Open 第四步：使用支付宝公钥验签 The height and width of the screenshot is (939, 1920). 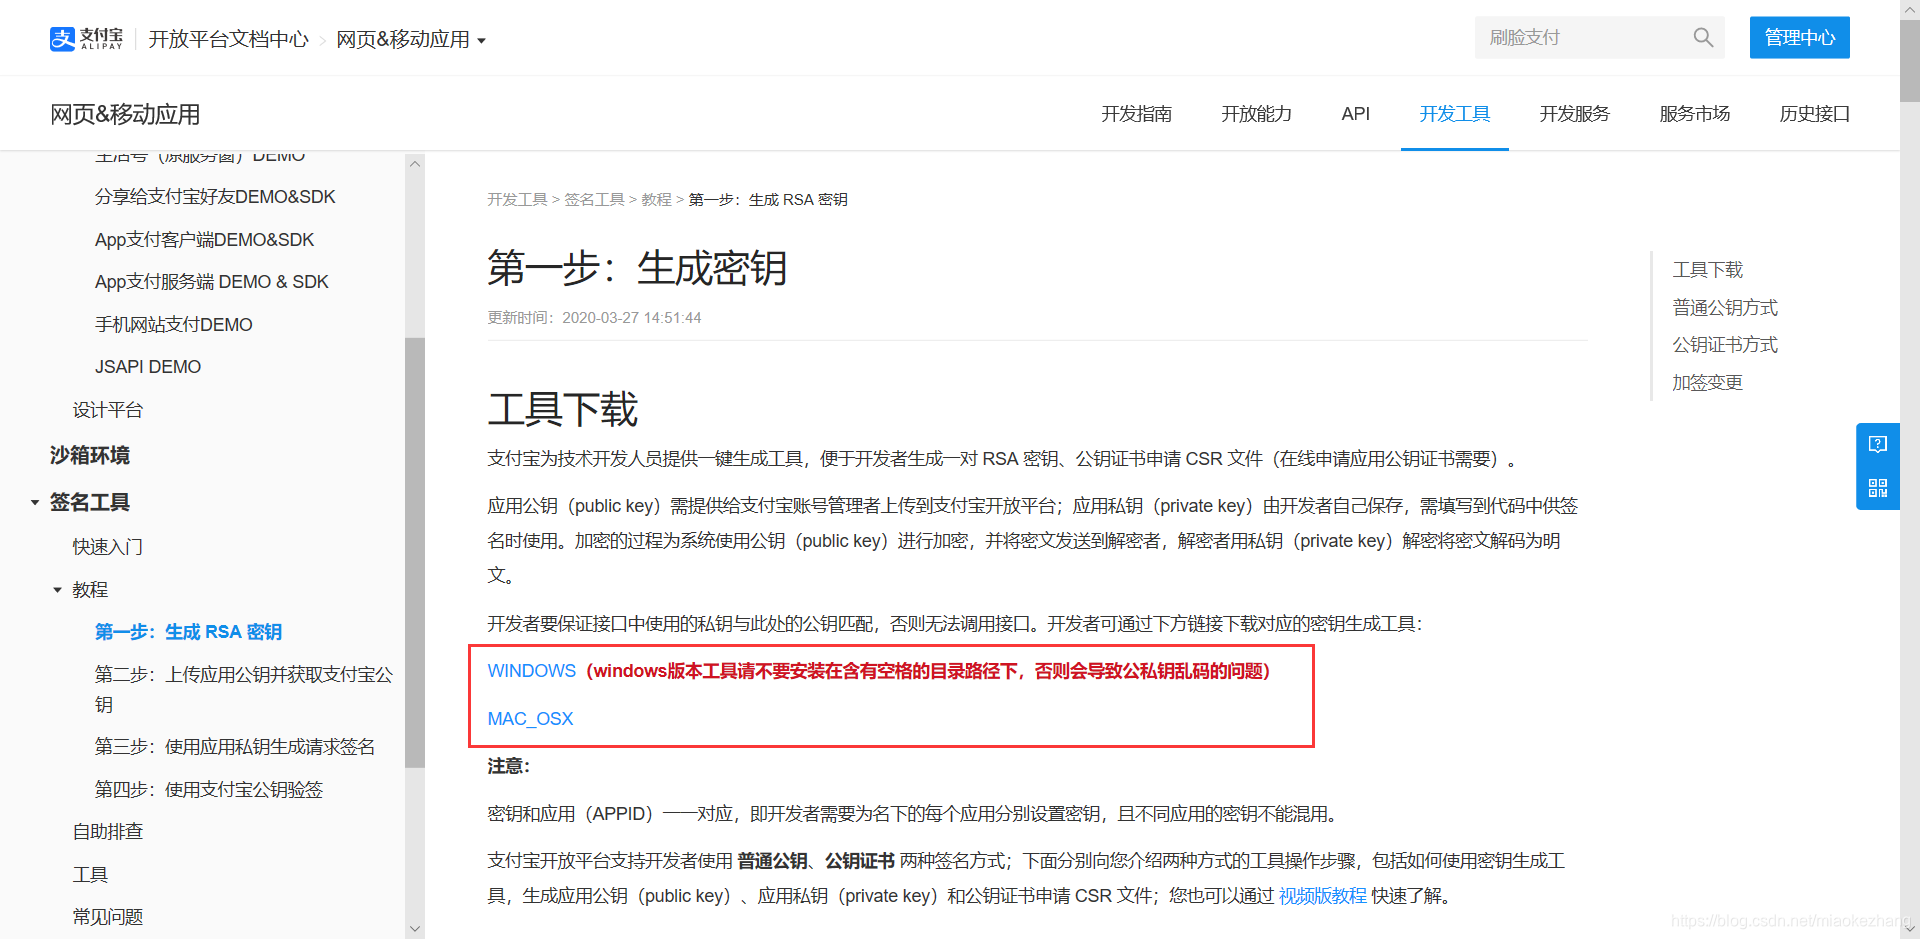(208, 790)
